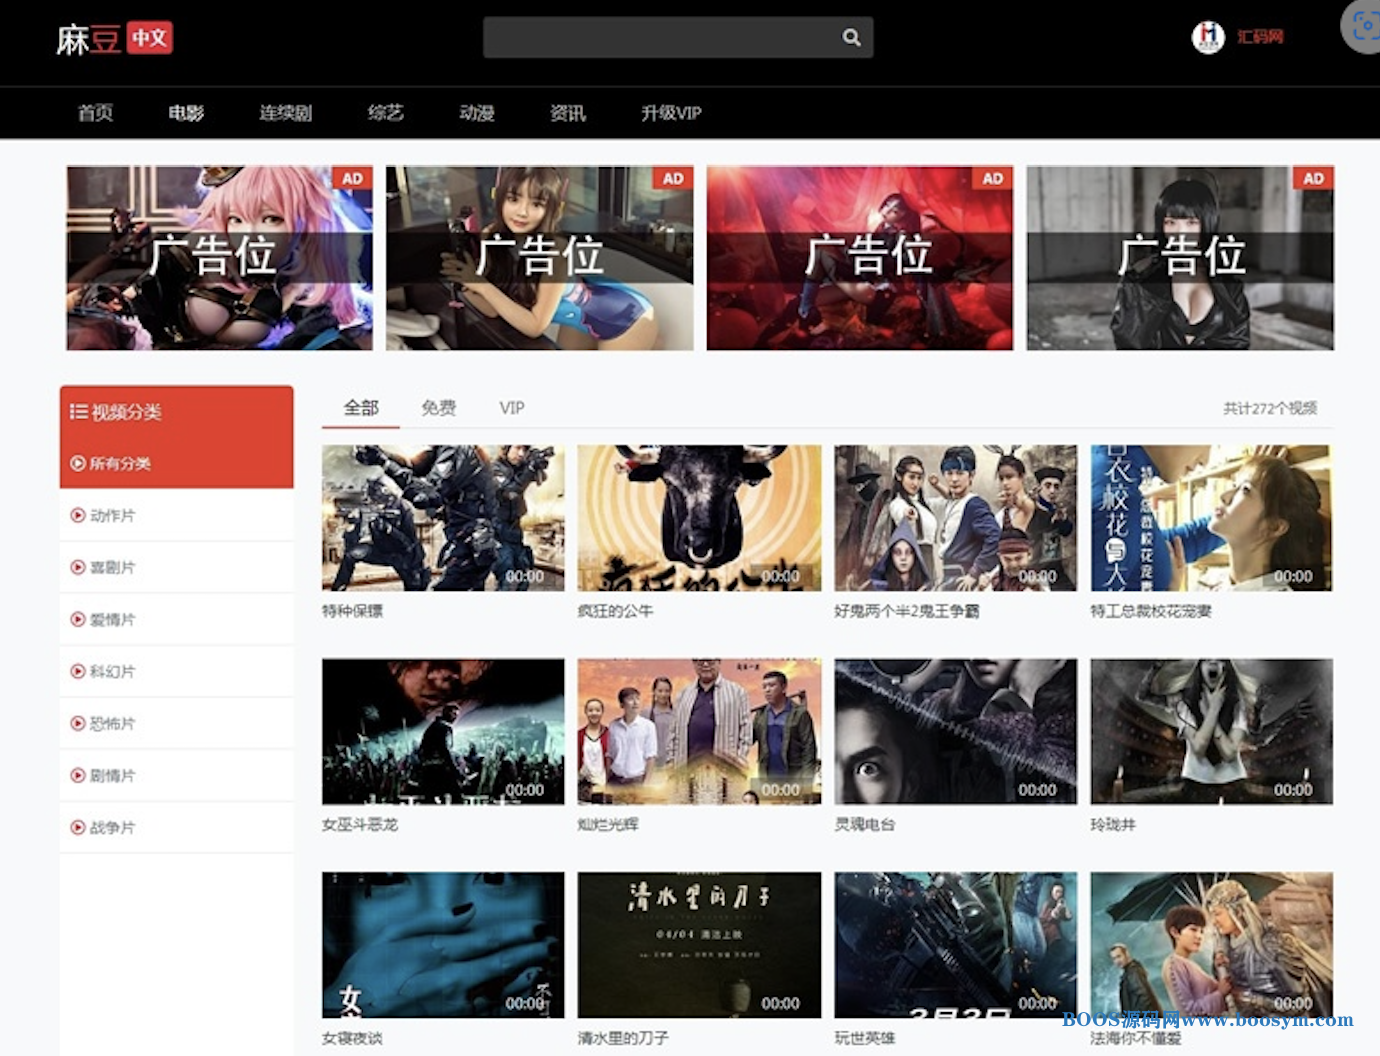Open the 动漫 navigation item

[477, 113]
